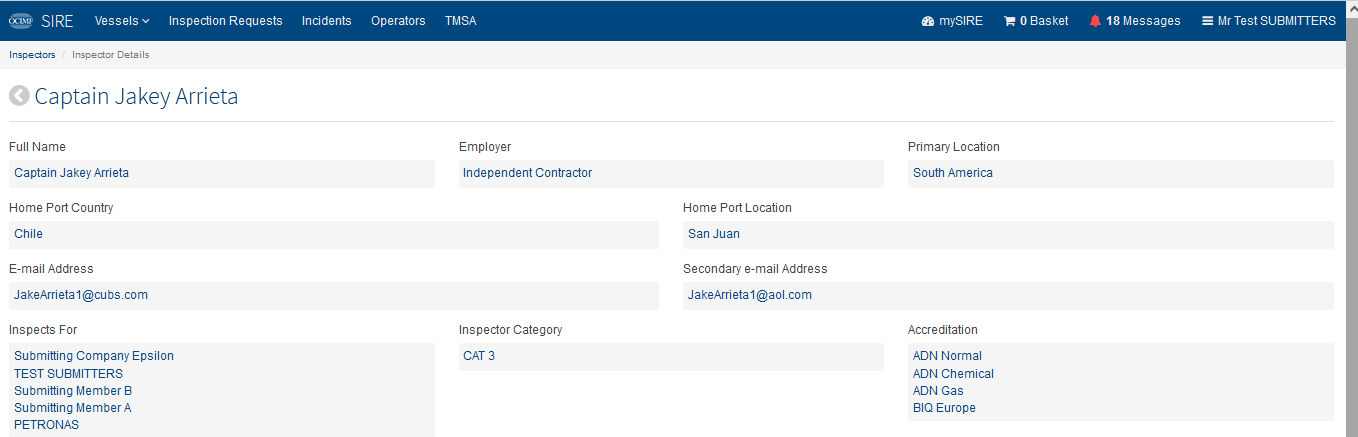View the 18 Messages link

click(x=1135, y=21)
